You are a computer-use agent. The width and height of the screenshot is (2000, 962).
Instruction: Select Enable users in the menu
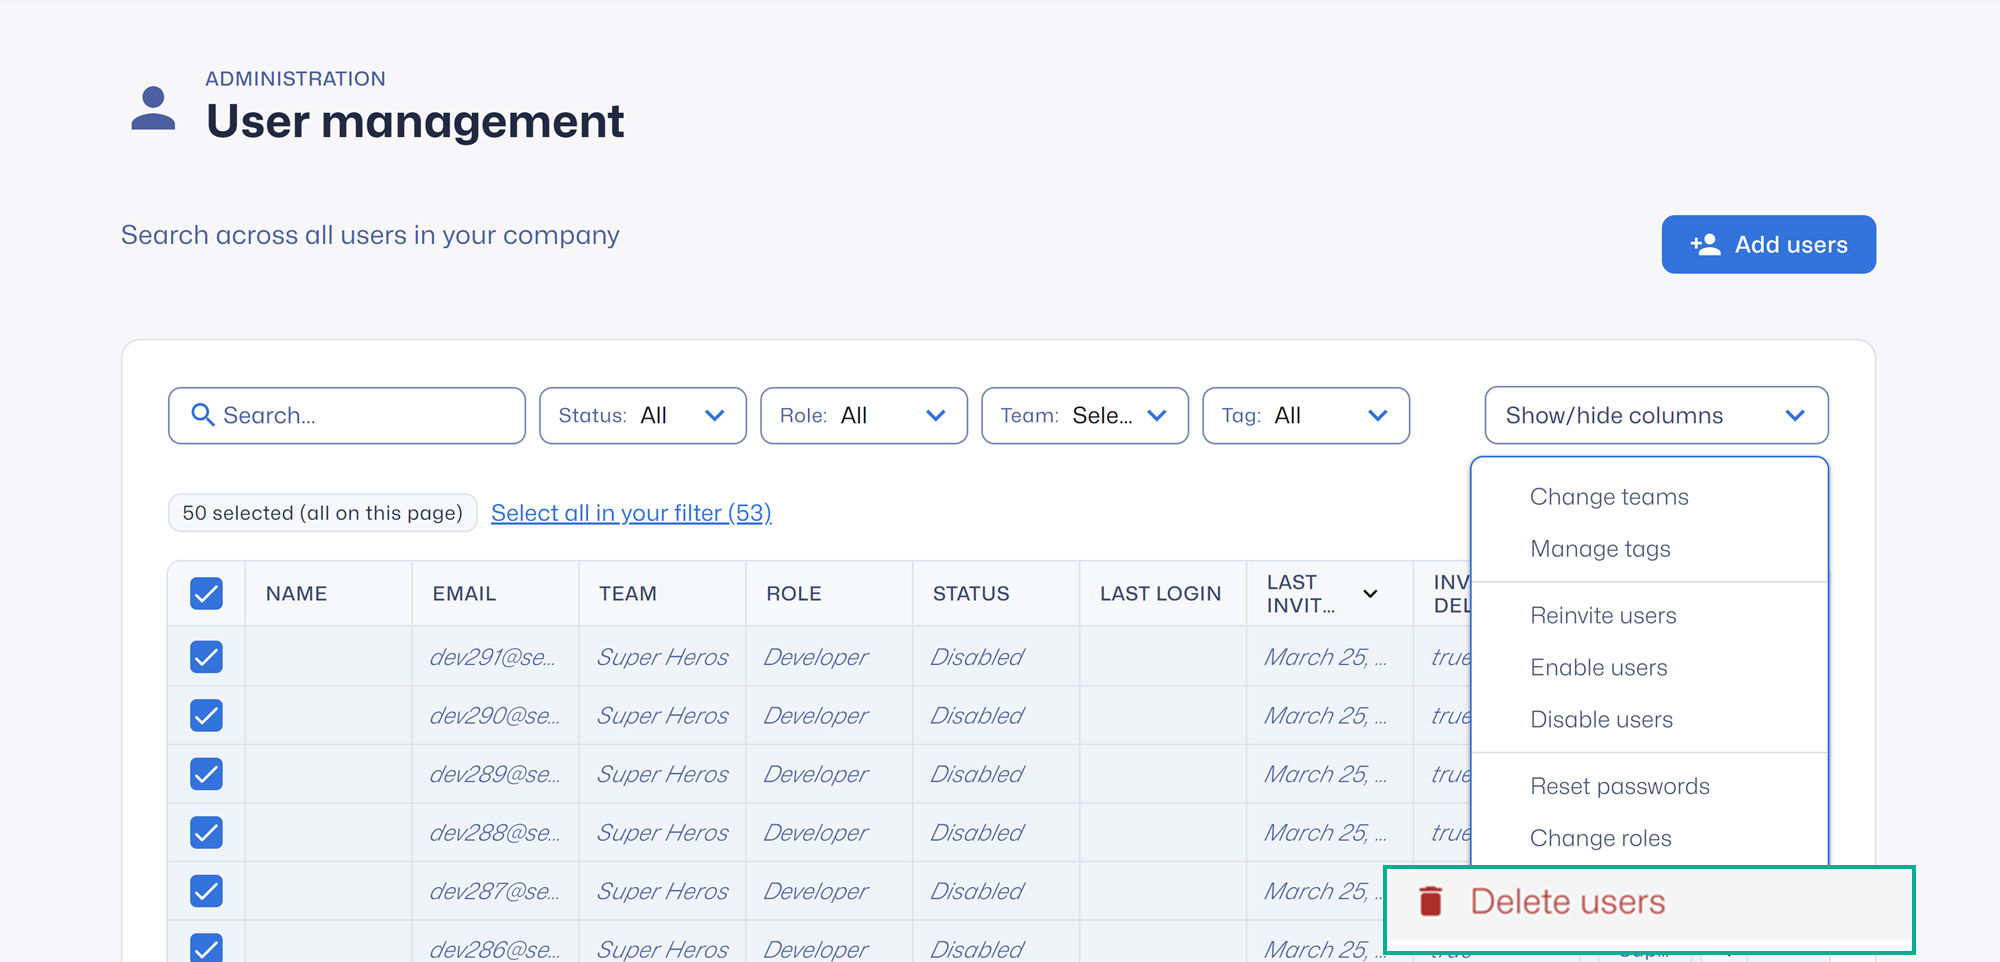1598,668
